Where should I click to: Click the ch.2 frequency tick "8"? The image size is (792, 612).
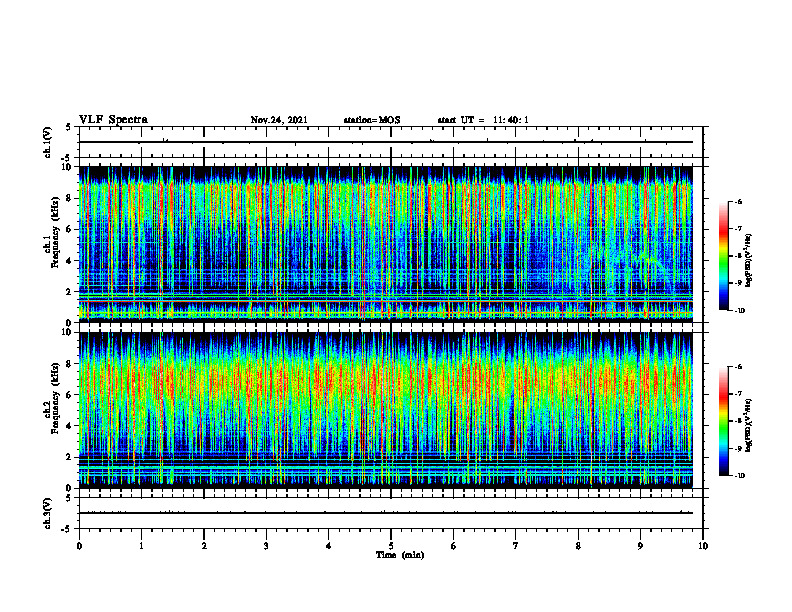pos(70,364)
